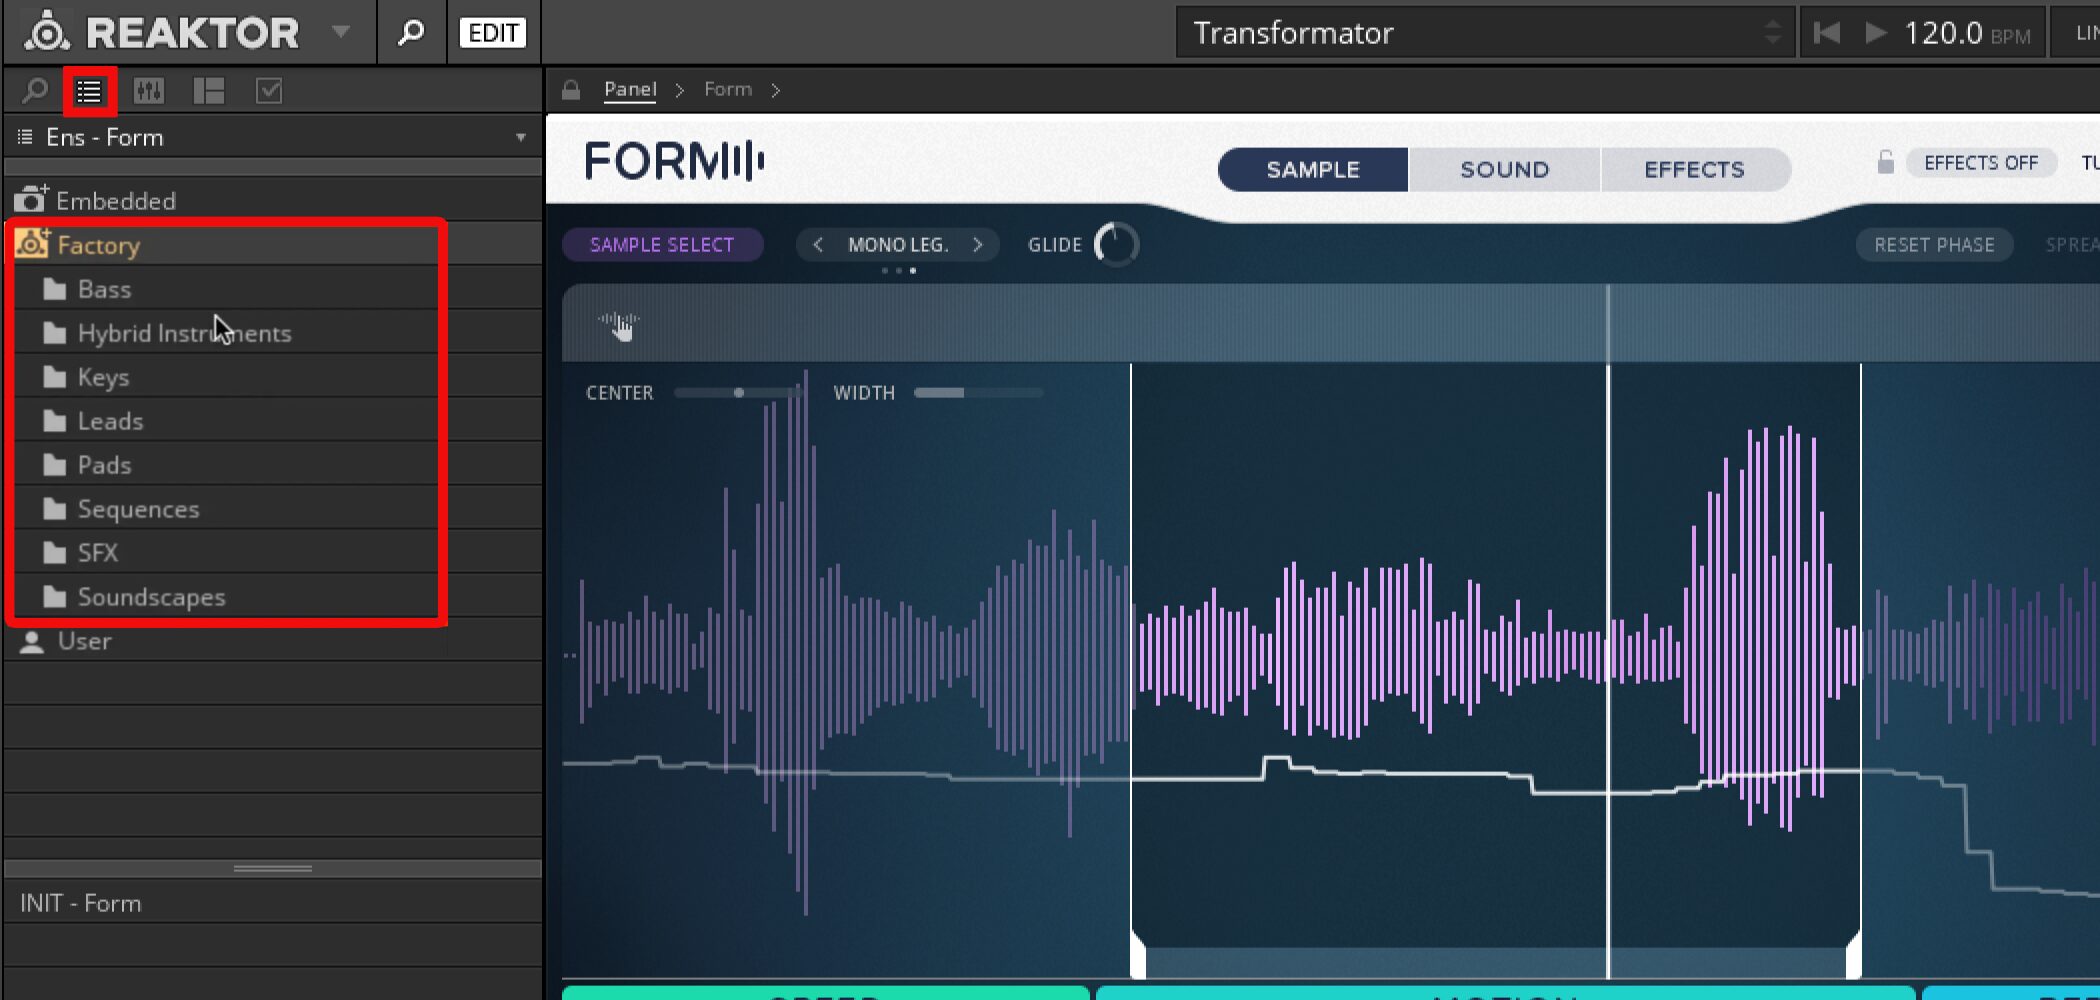Click the SAMPLE SELECT button
Image resolution: width=2100 pixels, height=1000 pixels.
point(662,245)
